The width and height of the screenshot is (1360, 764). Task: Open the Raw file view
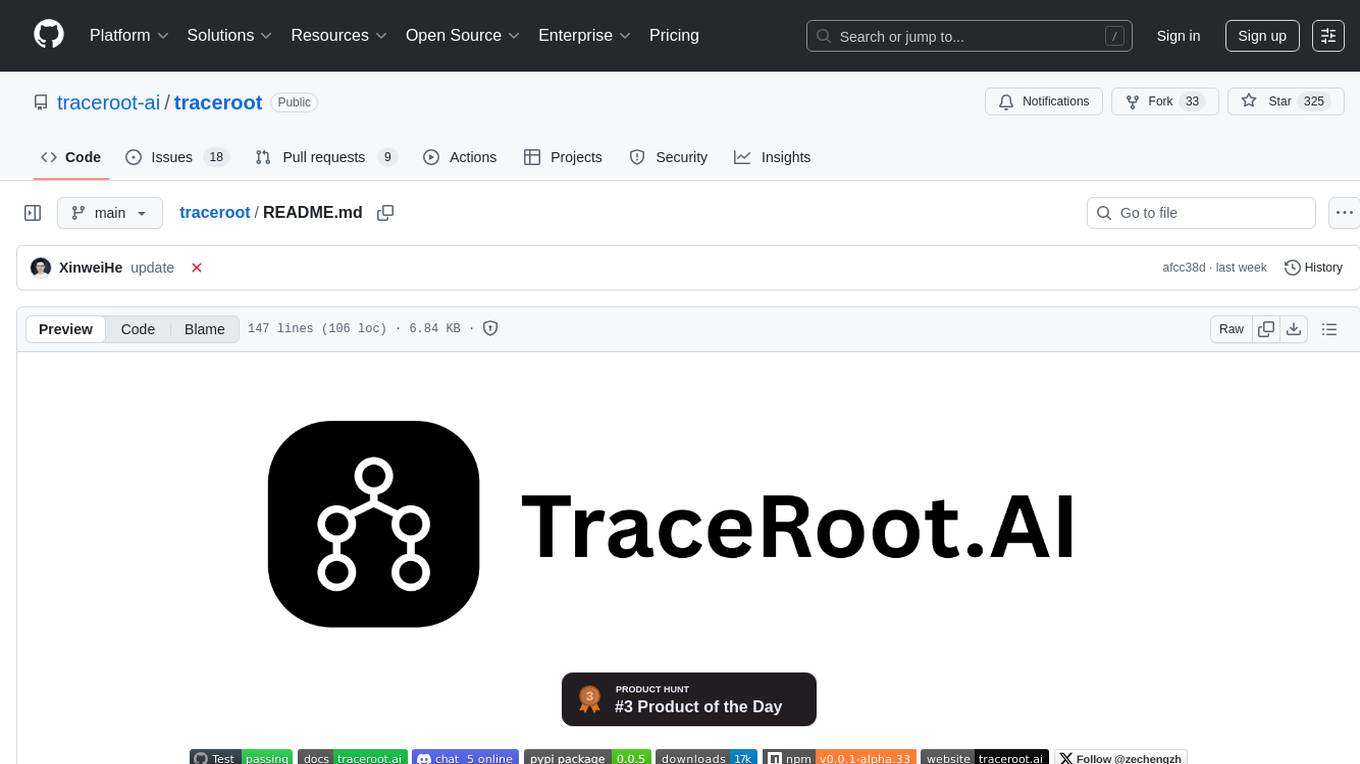[x=1231, y=329]
